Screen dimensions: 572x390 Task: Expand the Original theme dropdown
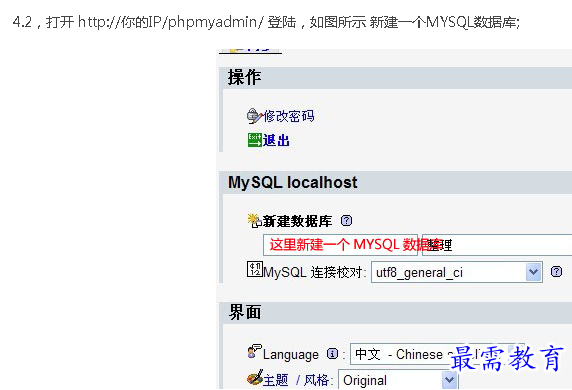point(398,380)
